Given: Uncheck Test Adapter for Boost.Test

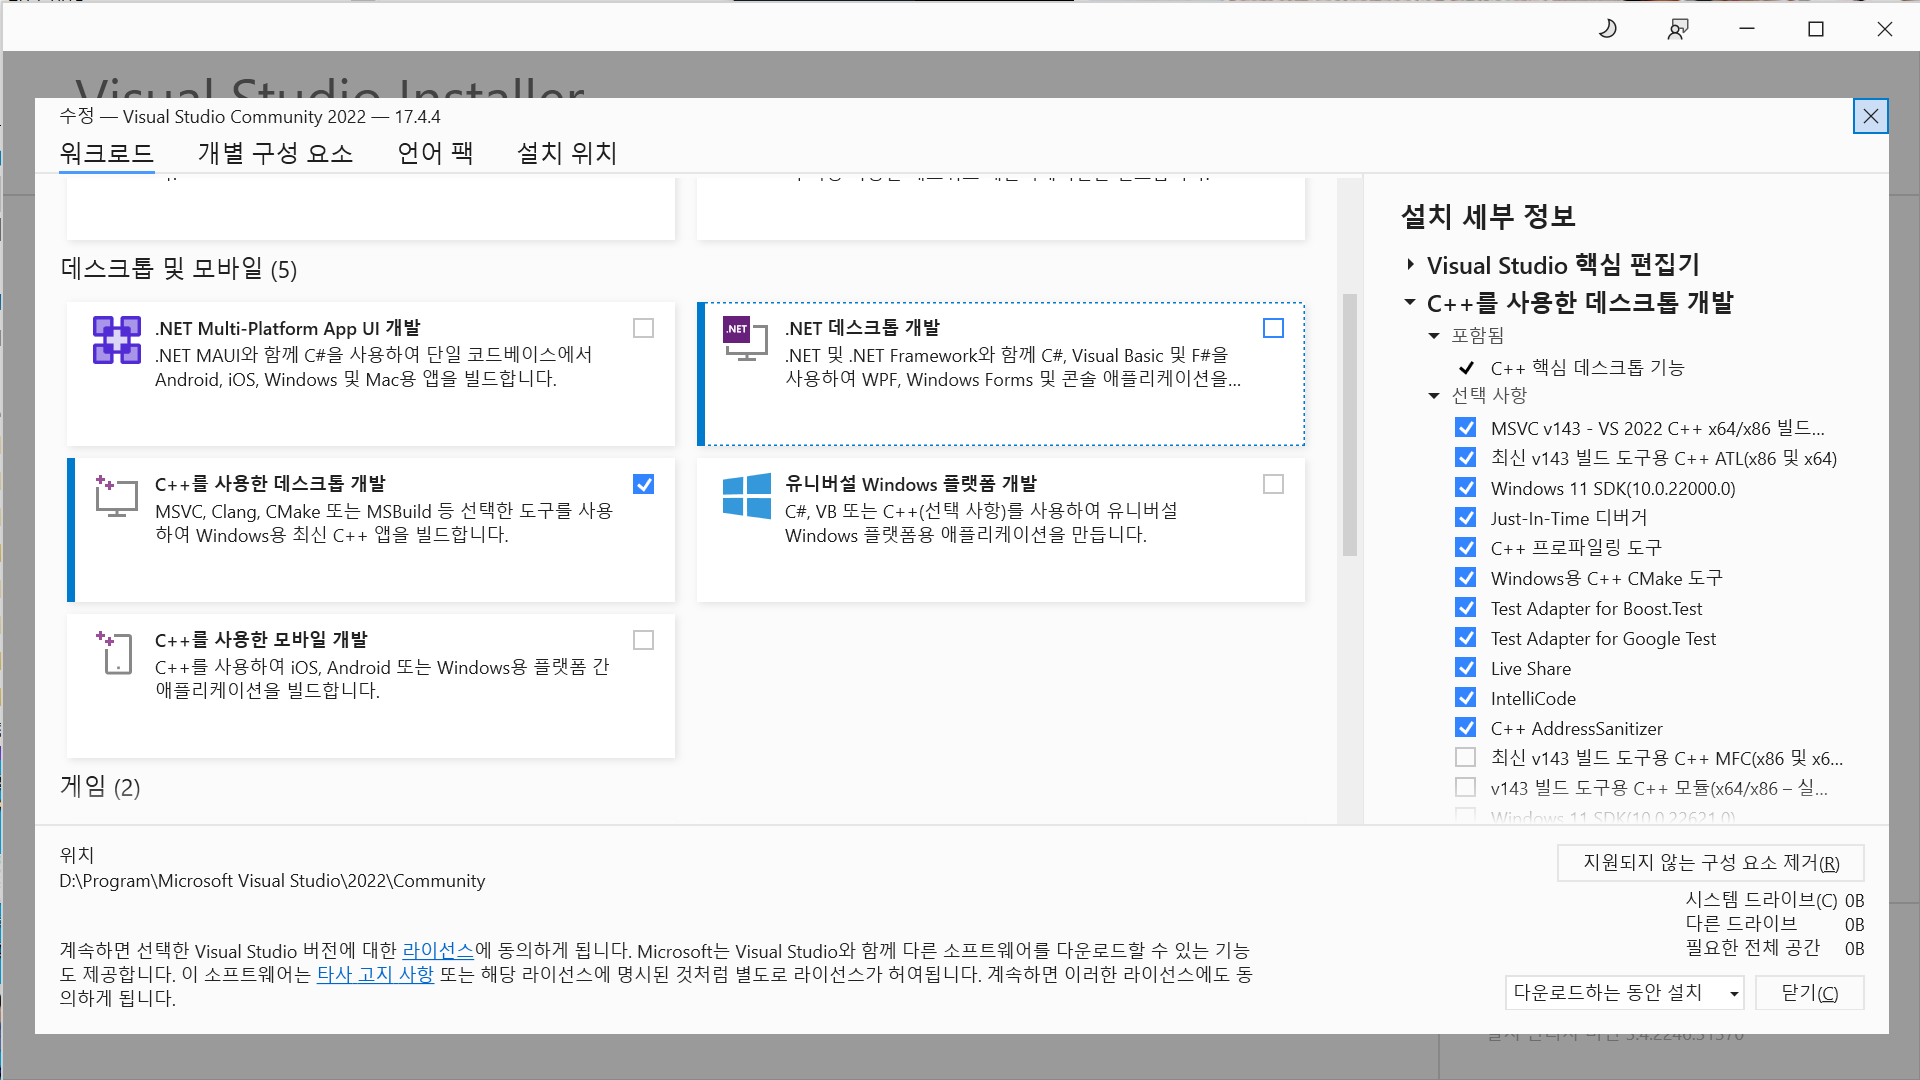Looking at the screenshot, I should tap(1465, 608).
